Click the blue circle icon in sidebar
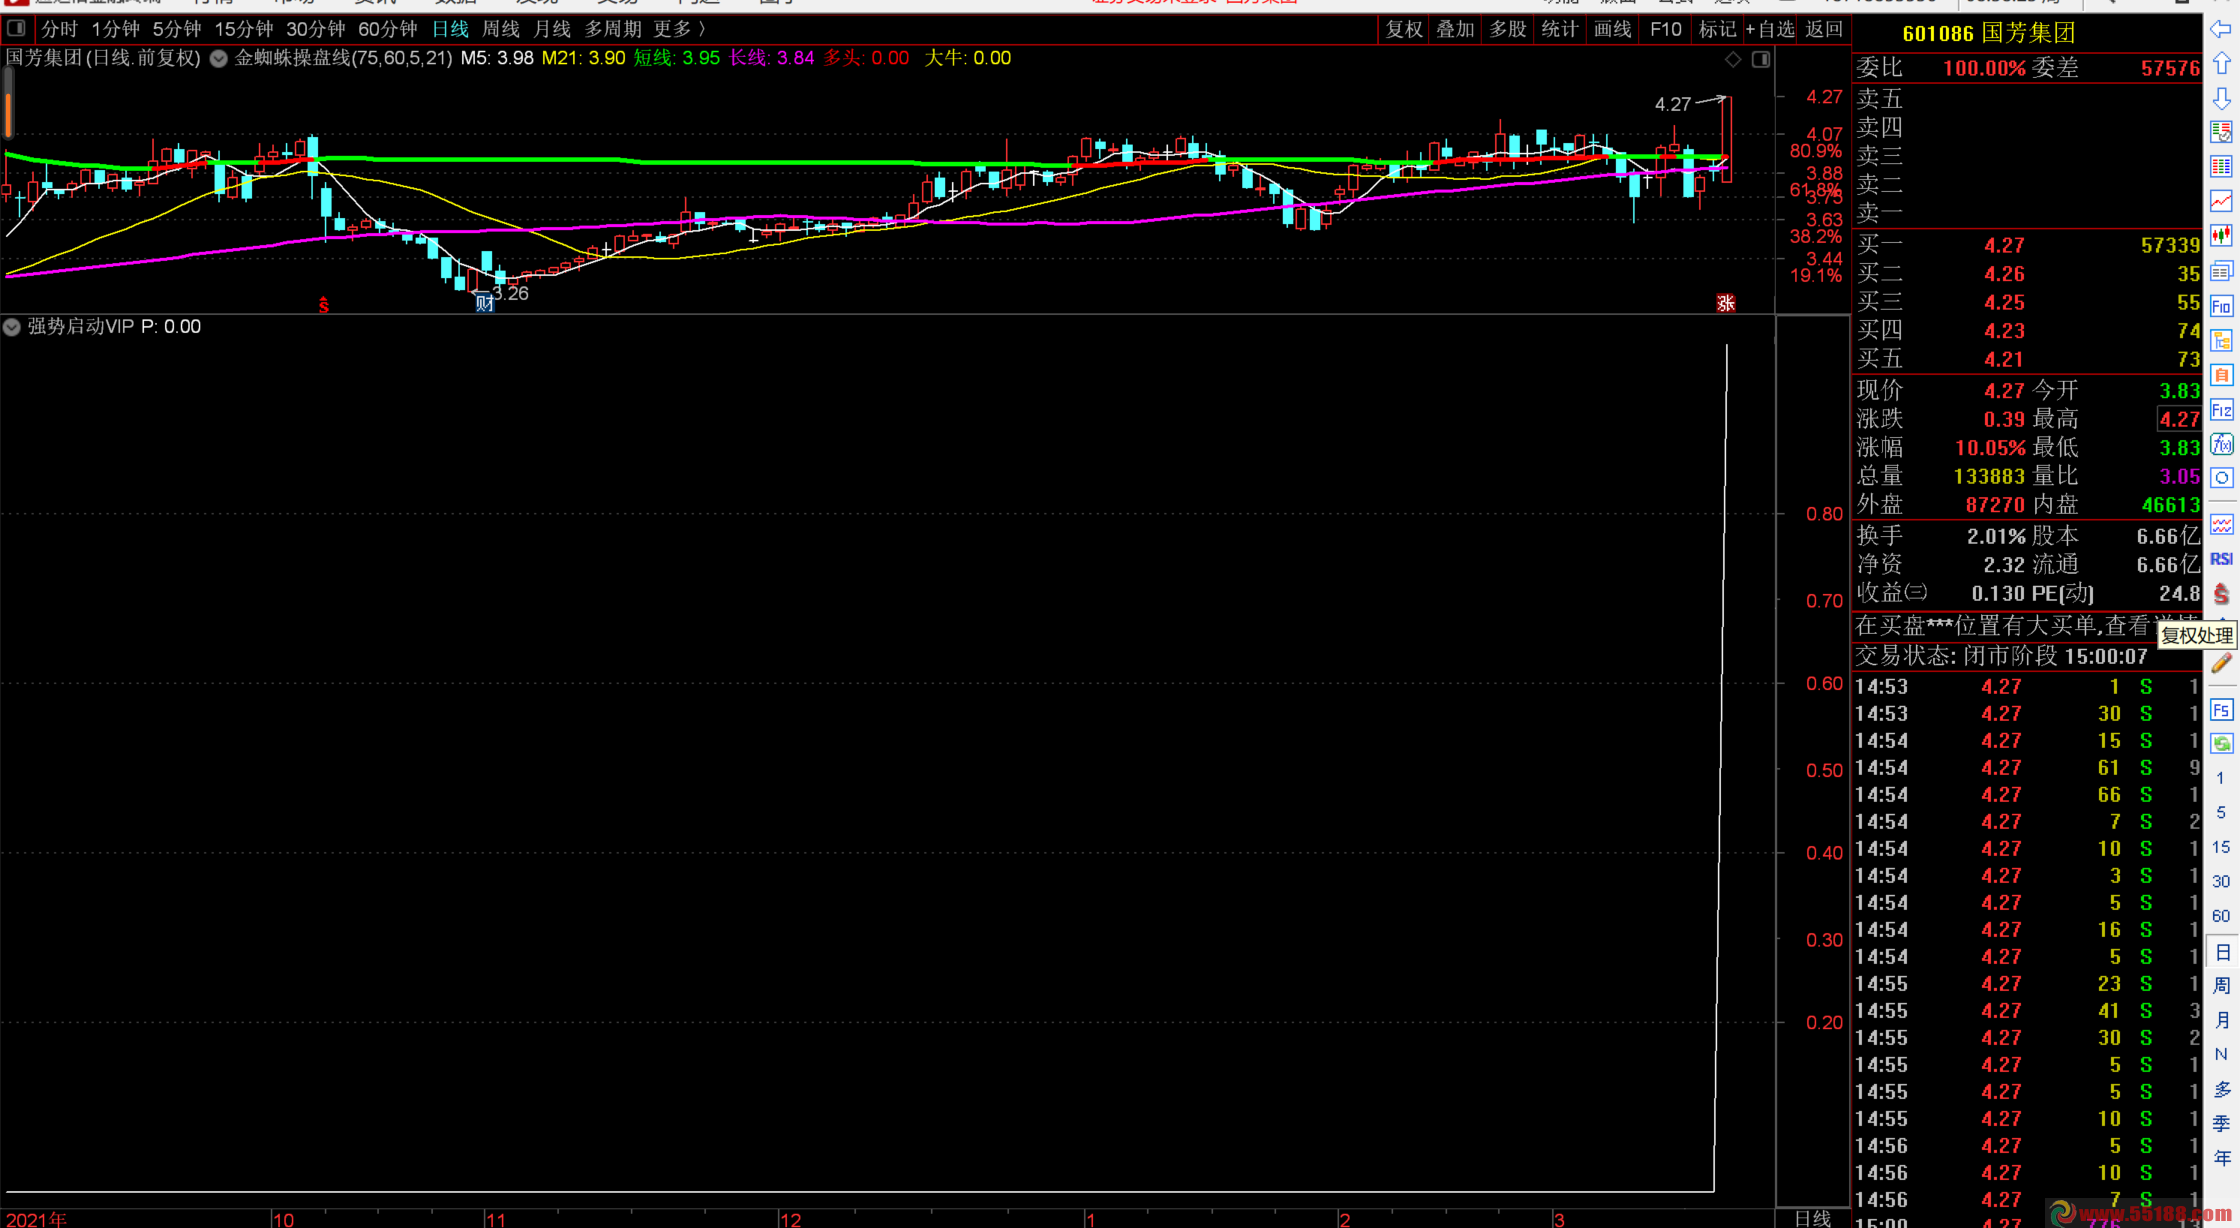 2221,478
